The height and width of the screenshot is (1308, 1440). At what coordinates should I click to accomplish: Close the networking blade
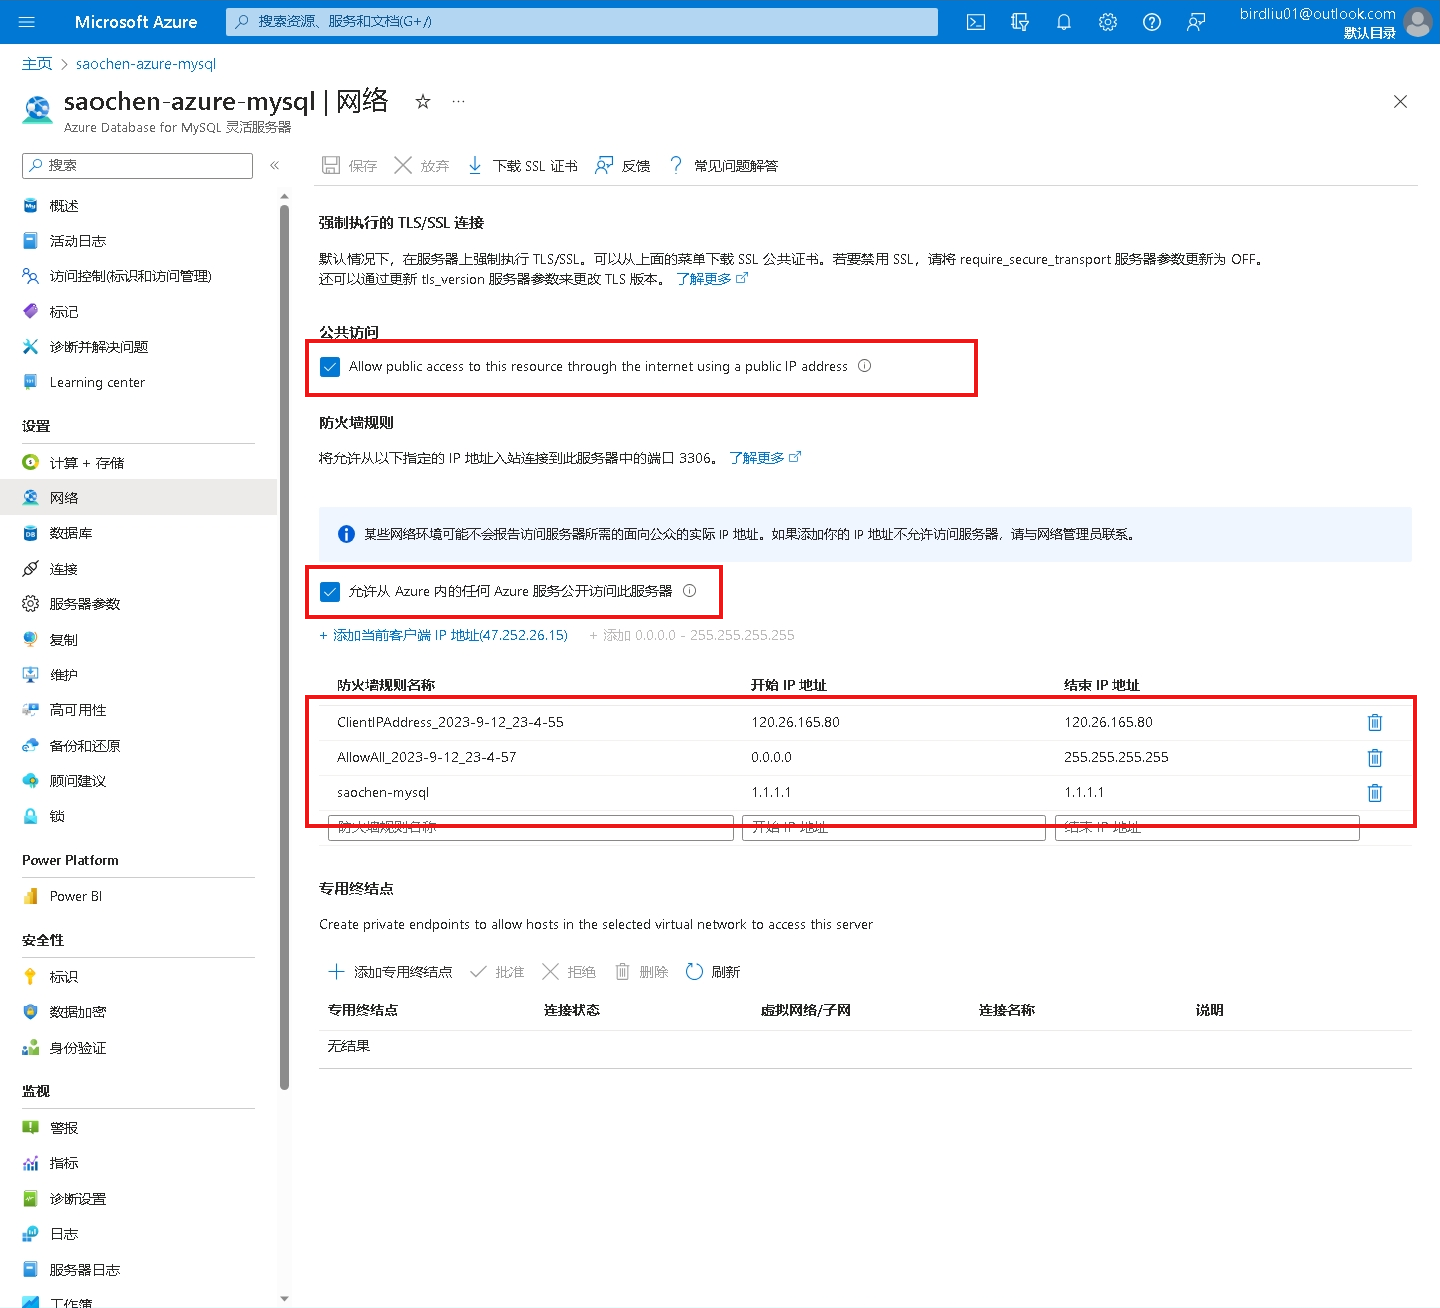coord(1400,101)
